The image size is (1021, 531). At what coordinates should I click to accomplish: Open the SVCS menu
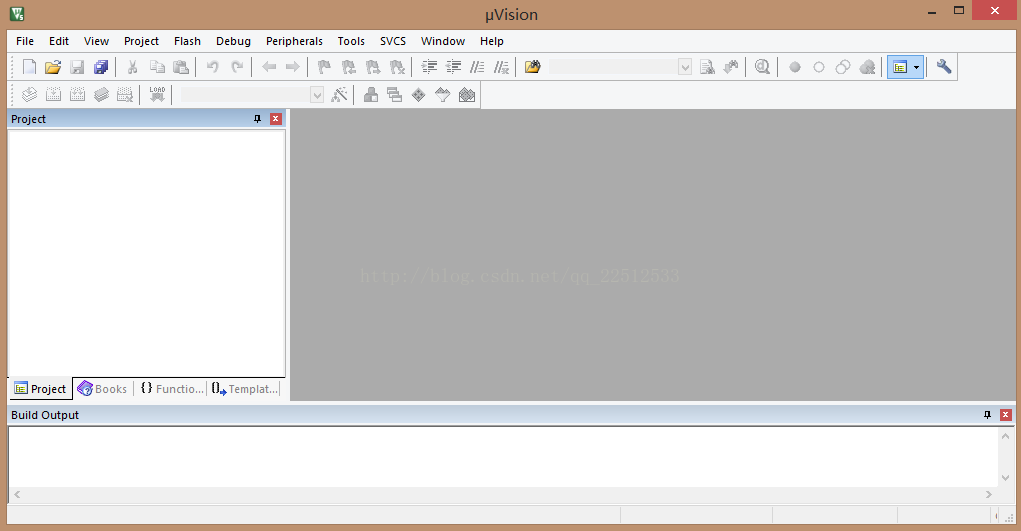coord(393,41)
